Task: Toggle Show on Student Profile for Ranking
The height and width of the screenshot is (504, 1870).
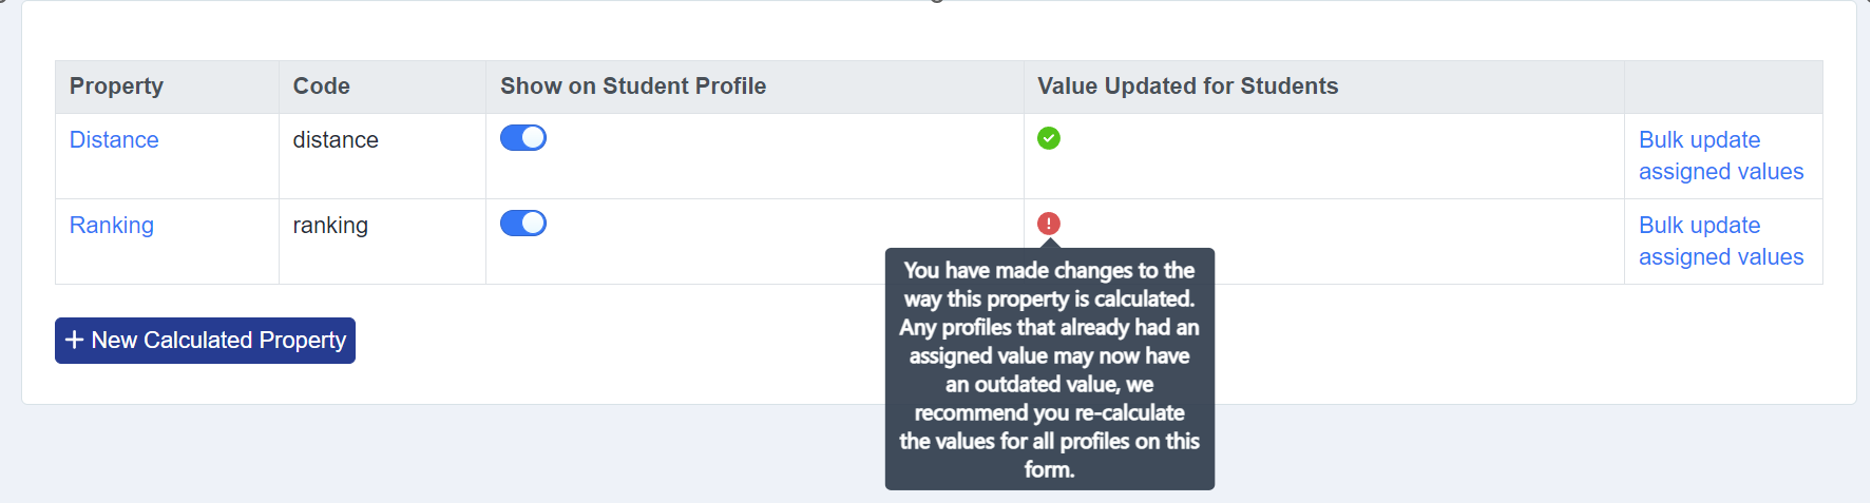Action: tap(523, 223)
